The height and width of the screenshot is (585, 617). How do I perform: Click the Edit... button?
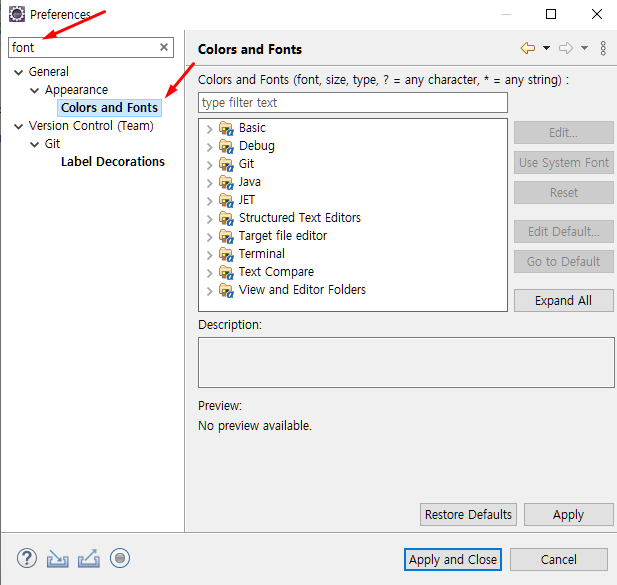(563, 133)
